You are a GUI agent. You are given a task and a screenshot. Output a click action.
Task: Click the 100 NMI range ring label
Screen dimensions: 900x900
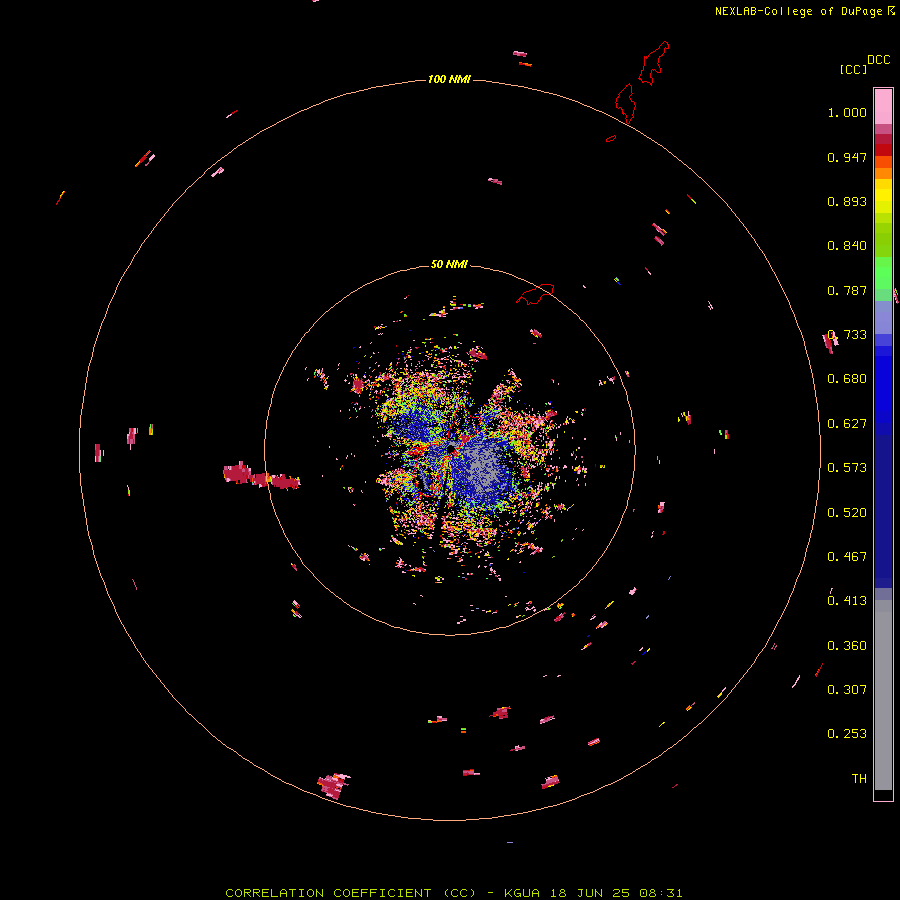pyautogui.click(x=449, y=79)
